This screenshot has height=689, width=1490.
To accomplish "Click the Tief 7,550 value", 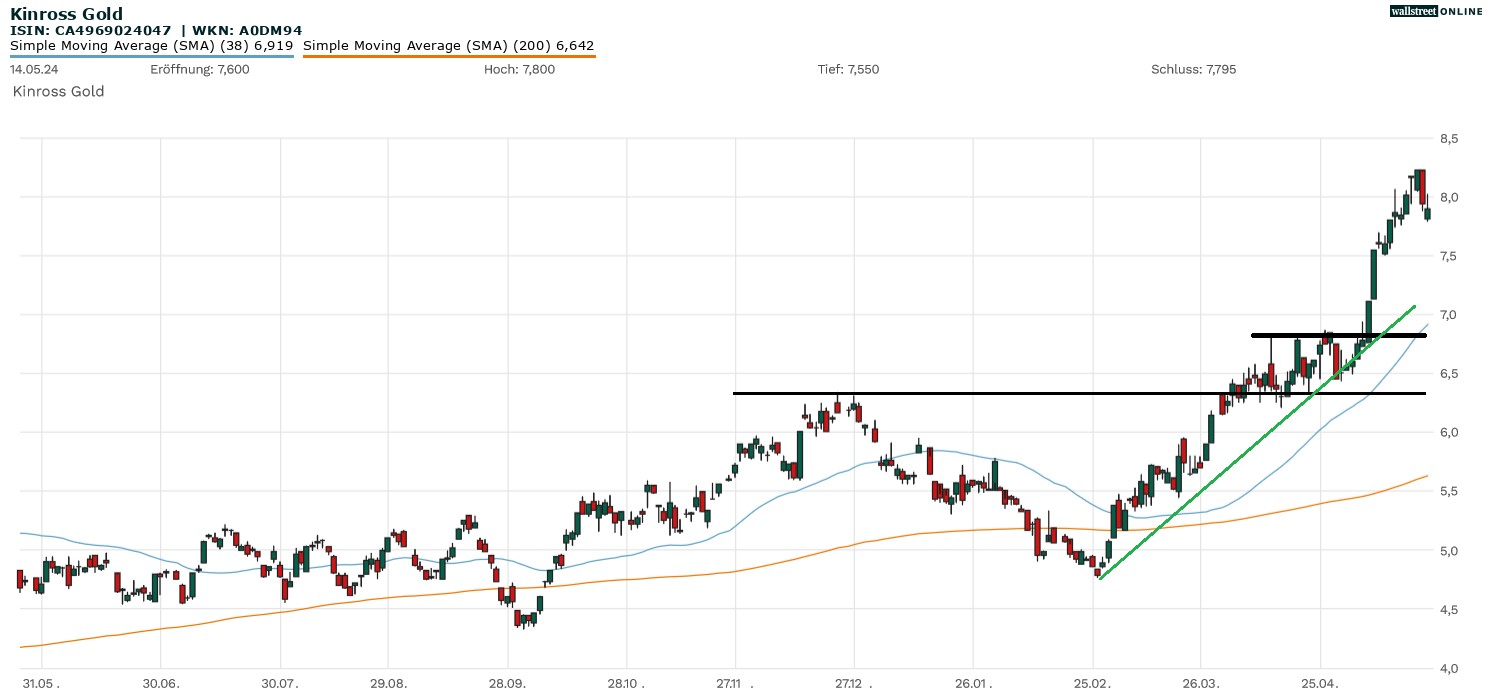I will [848, 69].
